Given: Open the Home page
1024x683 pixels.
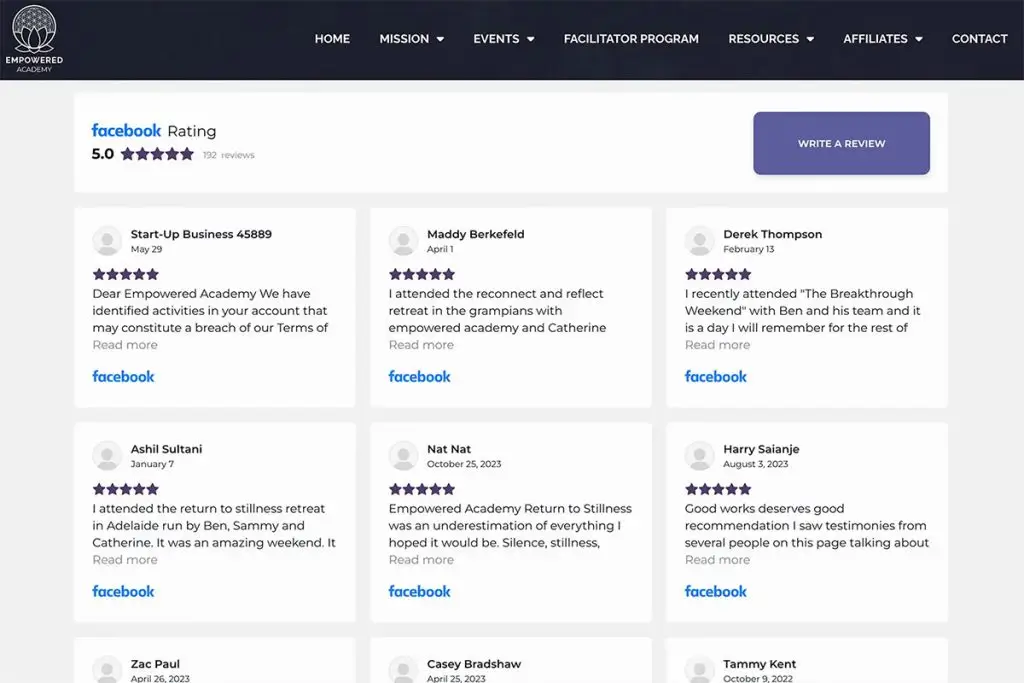Looking at the screenshot, I should pyautogui.click(x=332, y=39).
